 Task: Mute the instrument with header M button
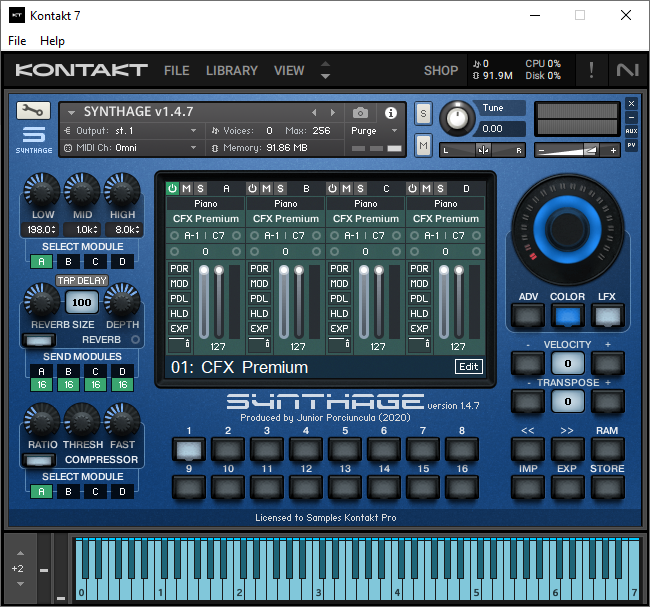pyautogui.click(x=423, y=146)
